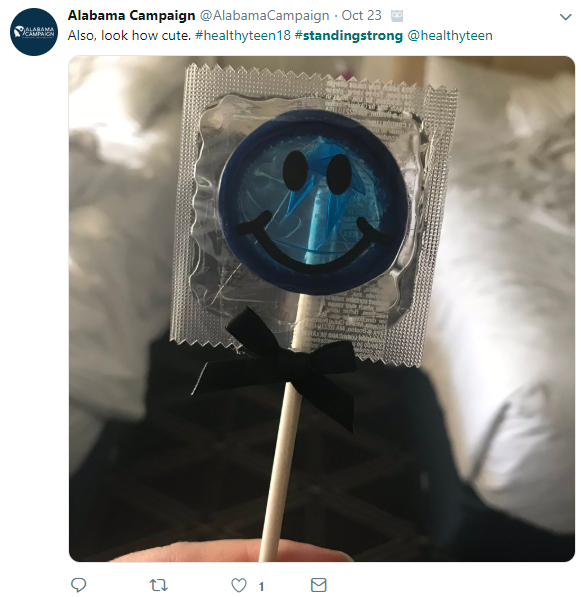This screenshot has width=581, height=597.
Task: Open the Alabama Campaign display name
Action: click(131, 16)
